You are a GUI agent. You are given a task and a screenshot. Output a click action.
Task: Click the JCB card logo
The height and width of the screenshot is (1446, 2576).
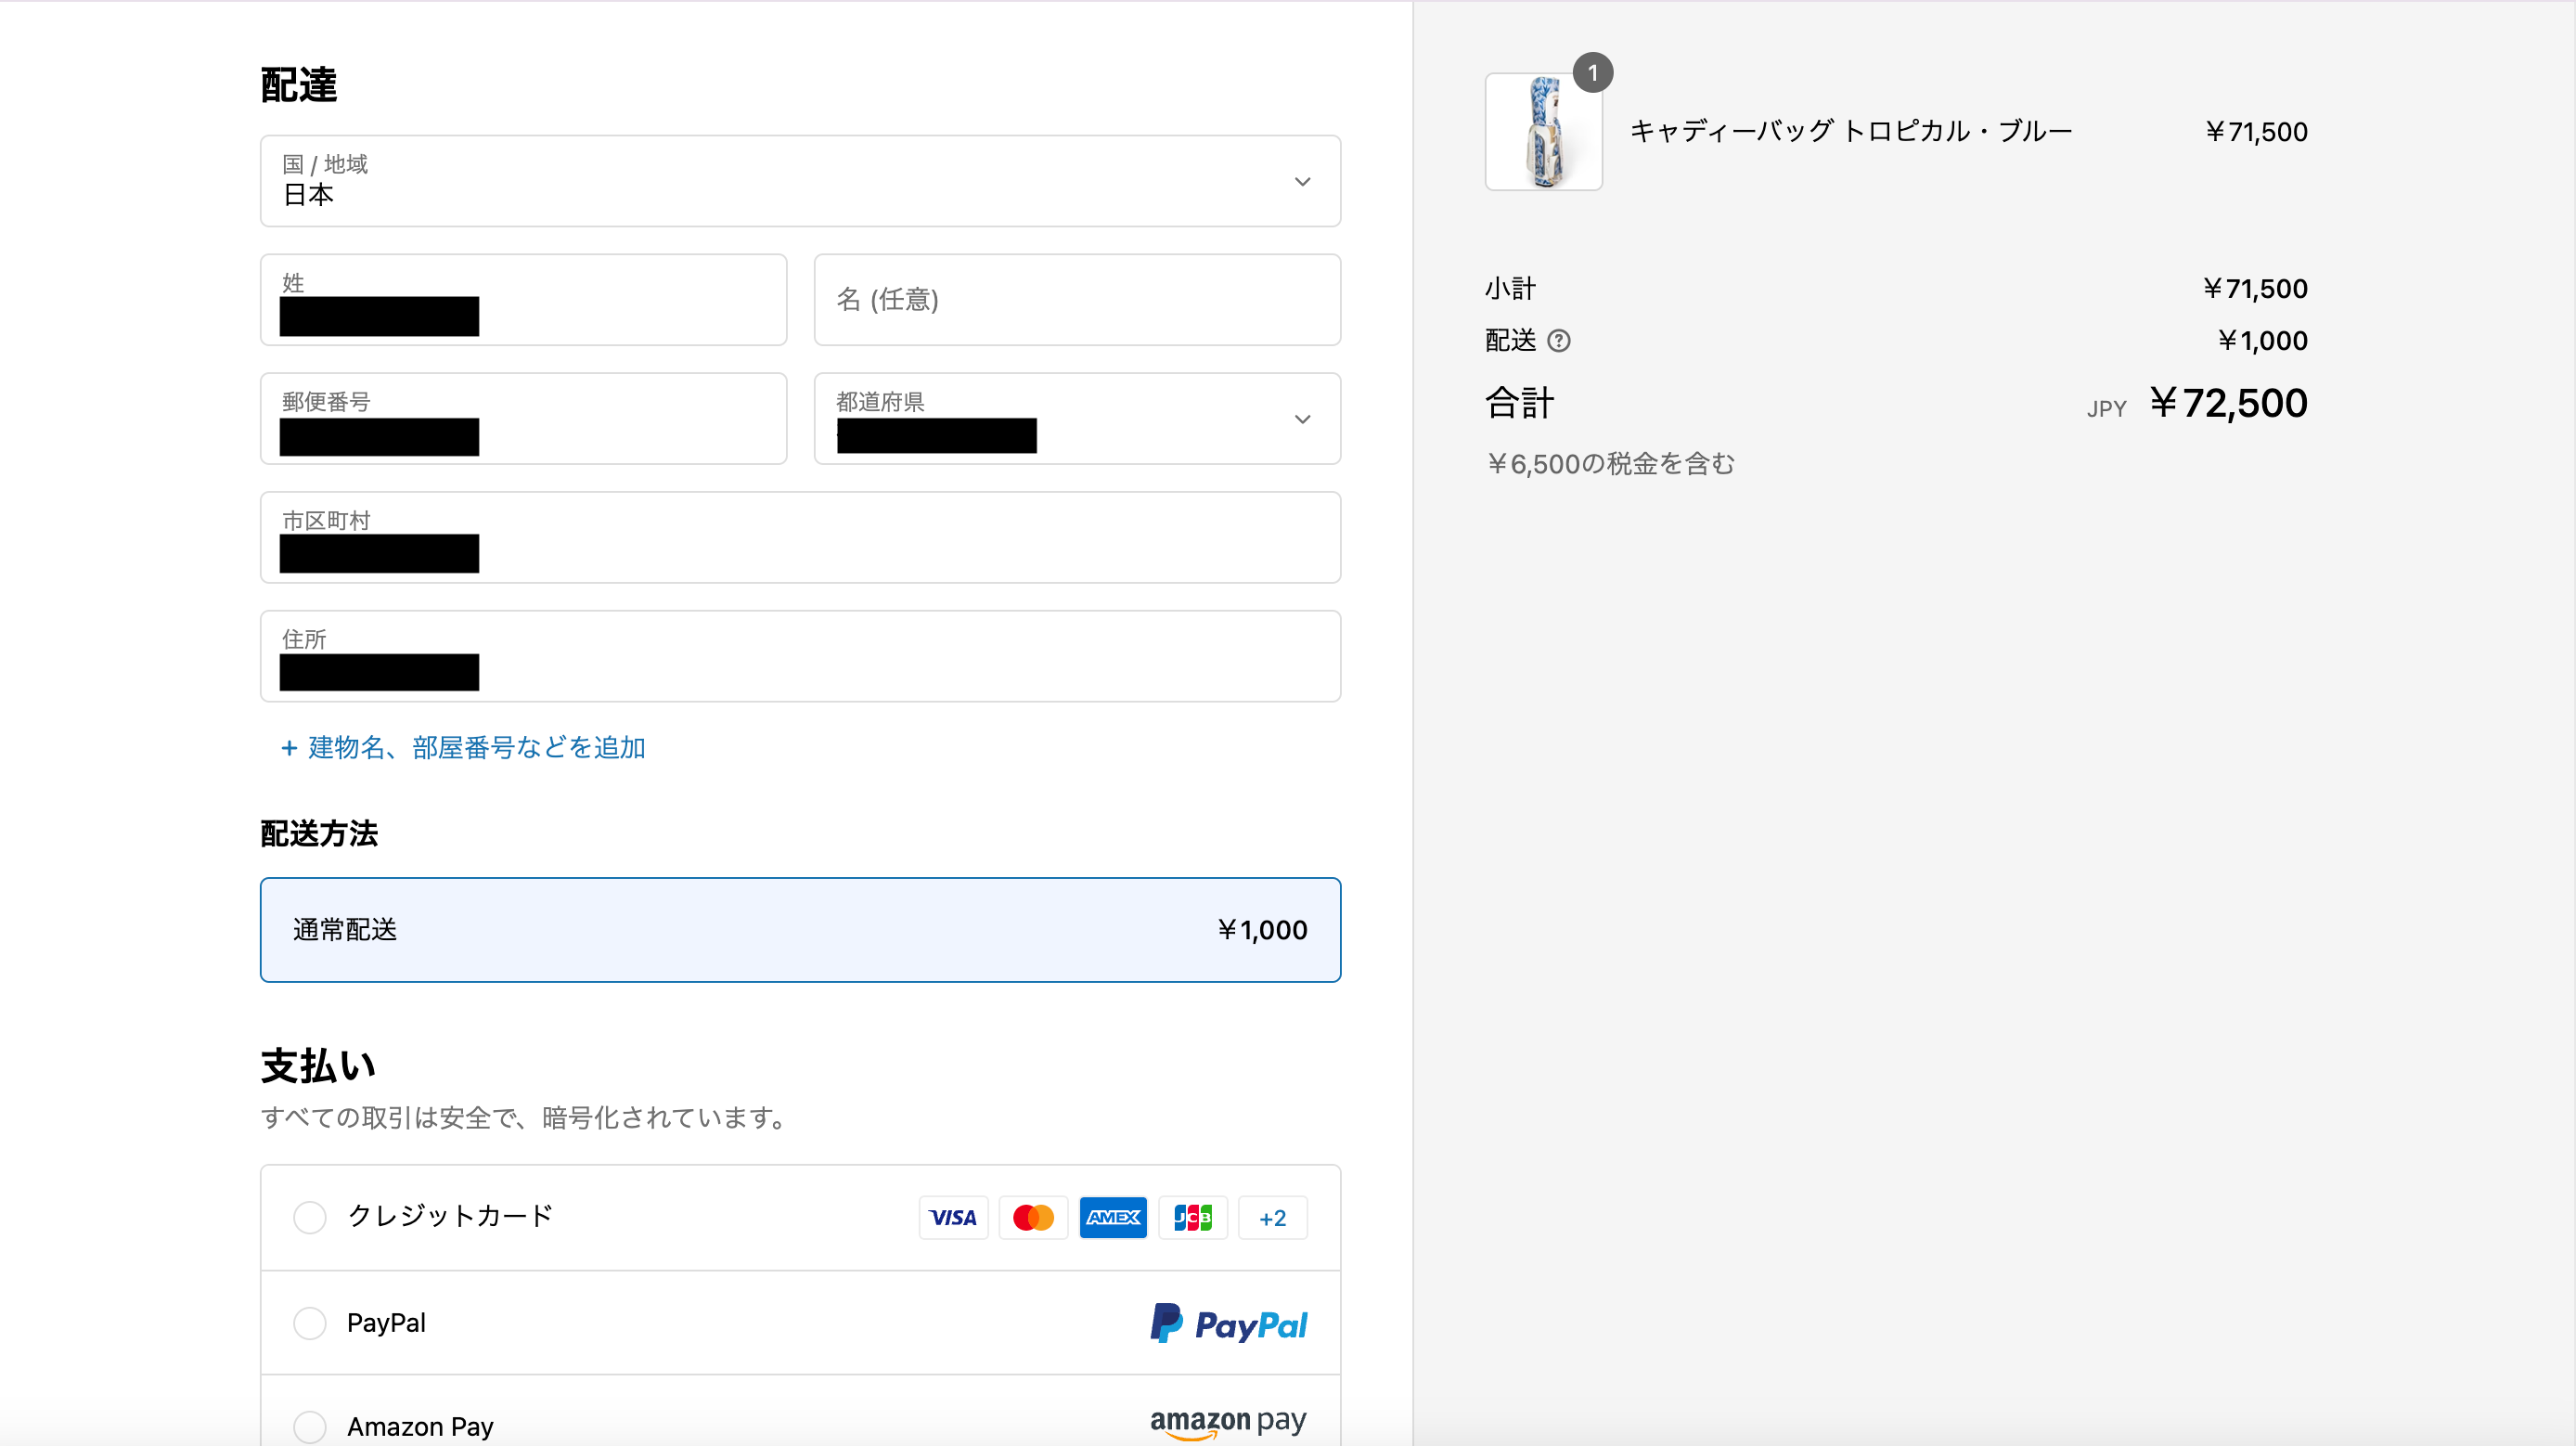pos(1192,1217)
